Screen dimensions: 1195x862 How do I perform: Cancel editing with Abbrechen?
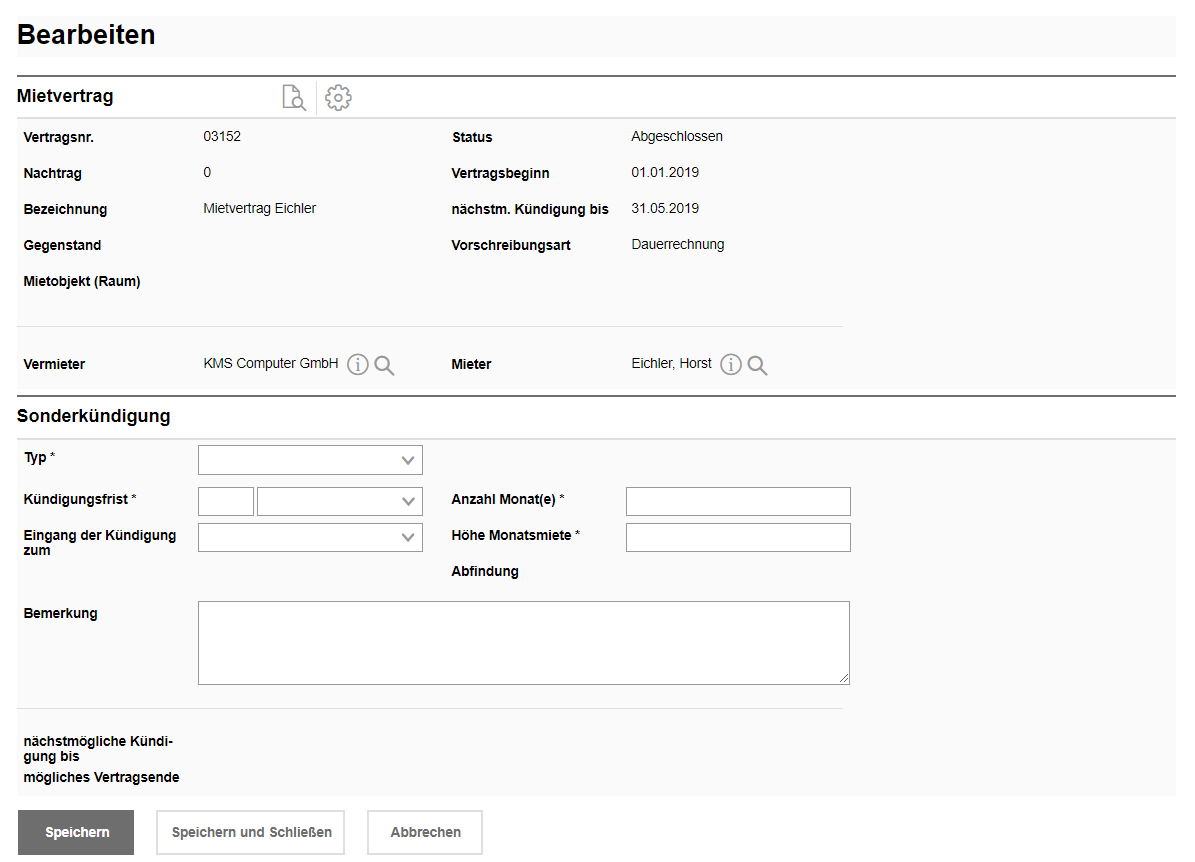(425, 832)
